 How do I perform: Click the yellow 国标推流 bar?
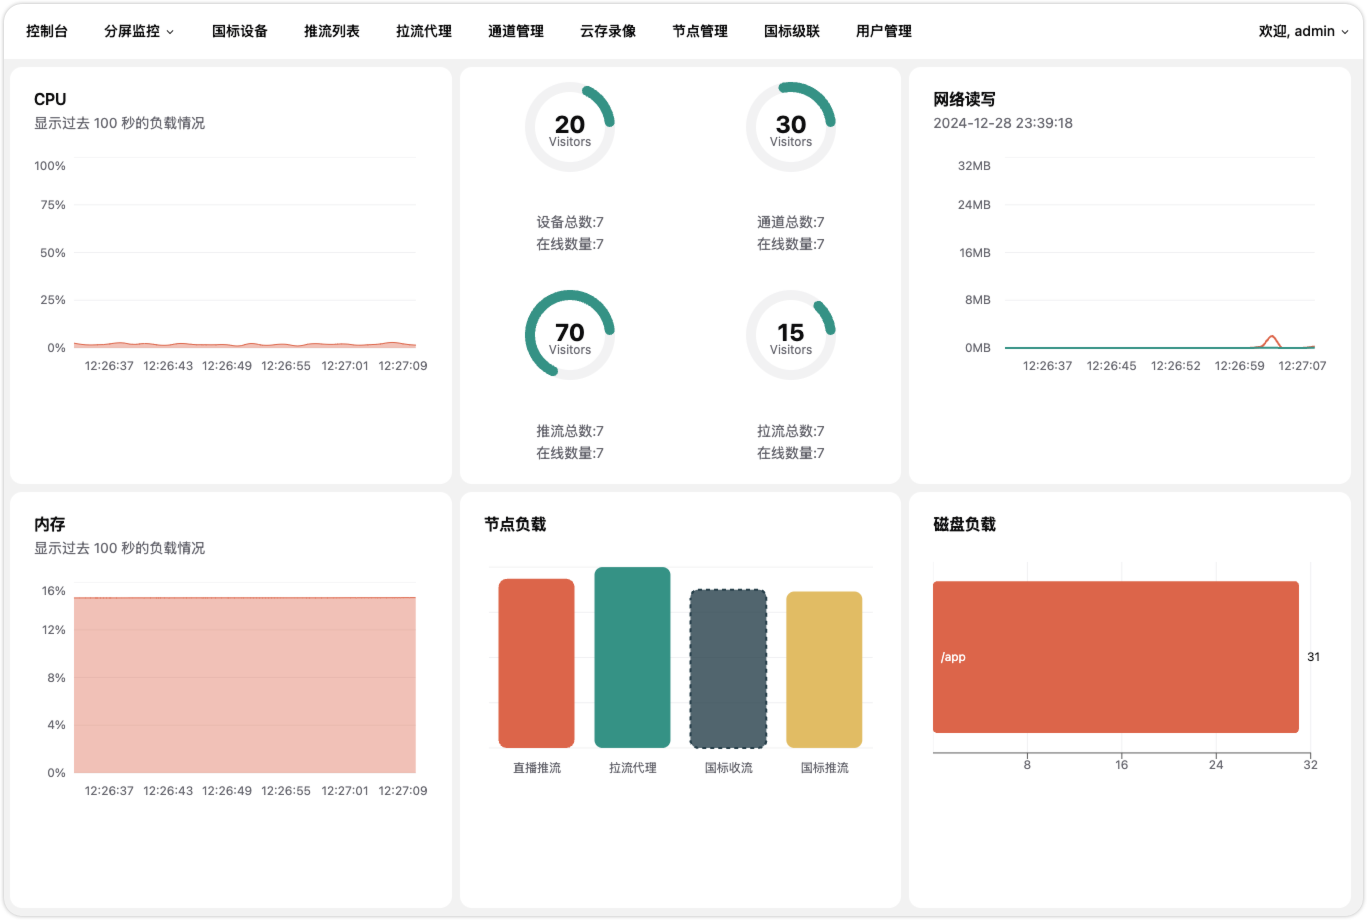824,669
